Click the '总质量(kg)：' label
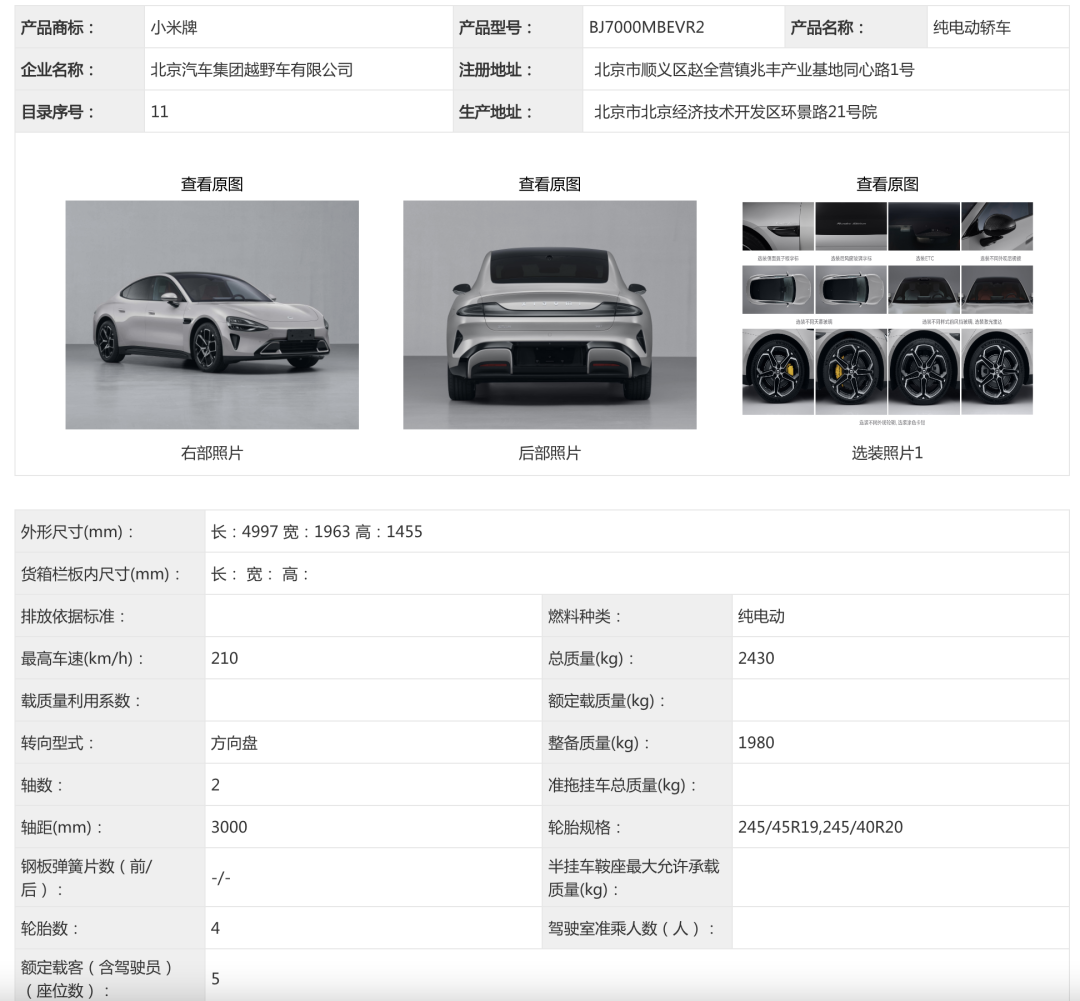This screenshot has width=1080, height=1001. [x=592, y=658]
